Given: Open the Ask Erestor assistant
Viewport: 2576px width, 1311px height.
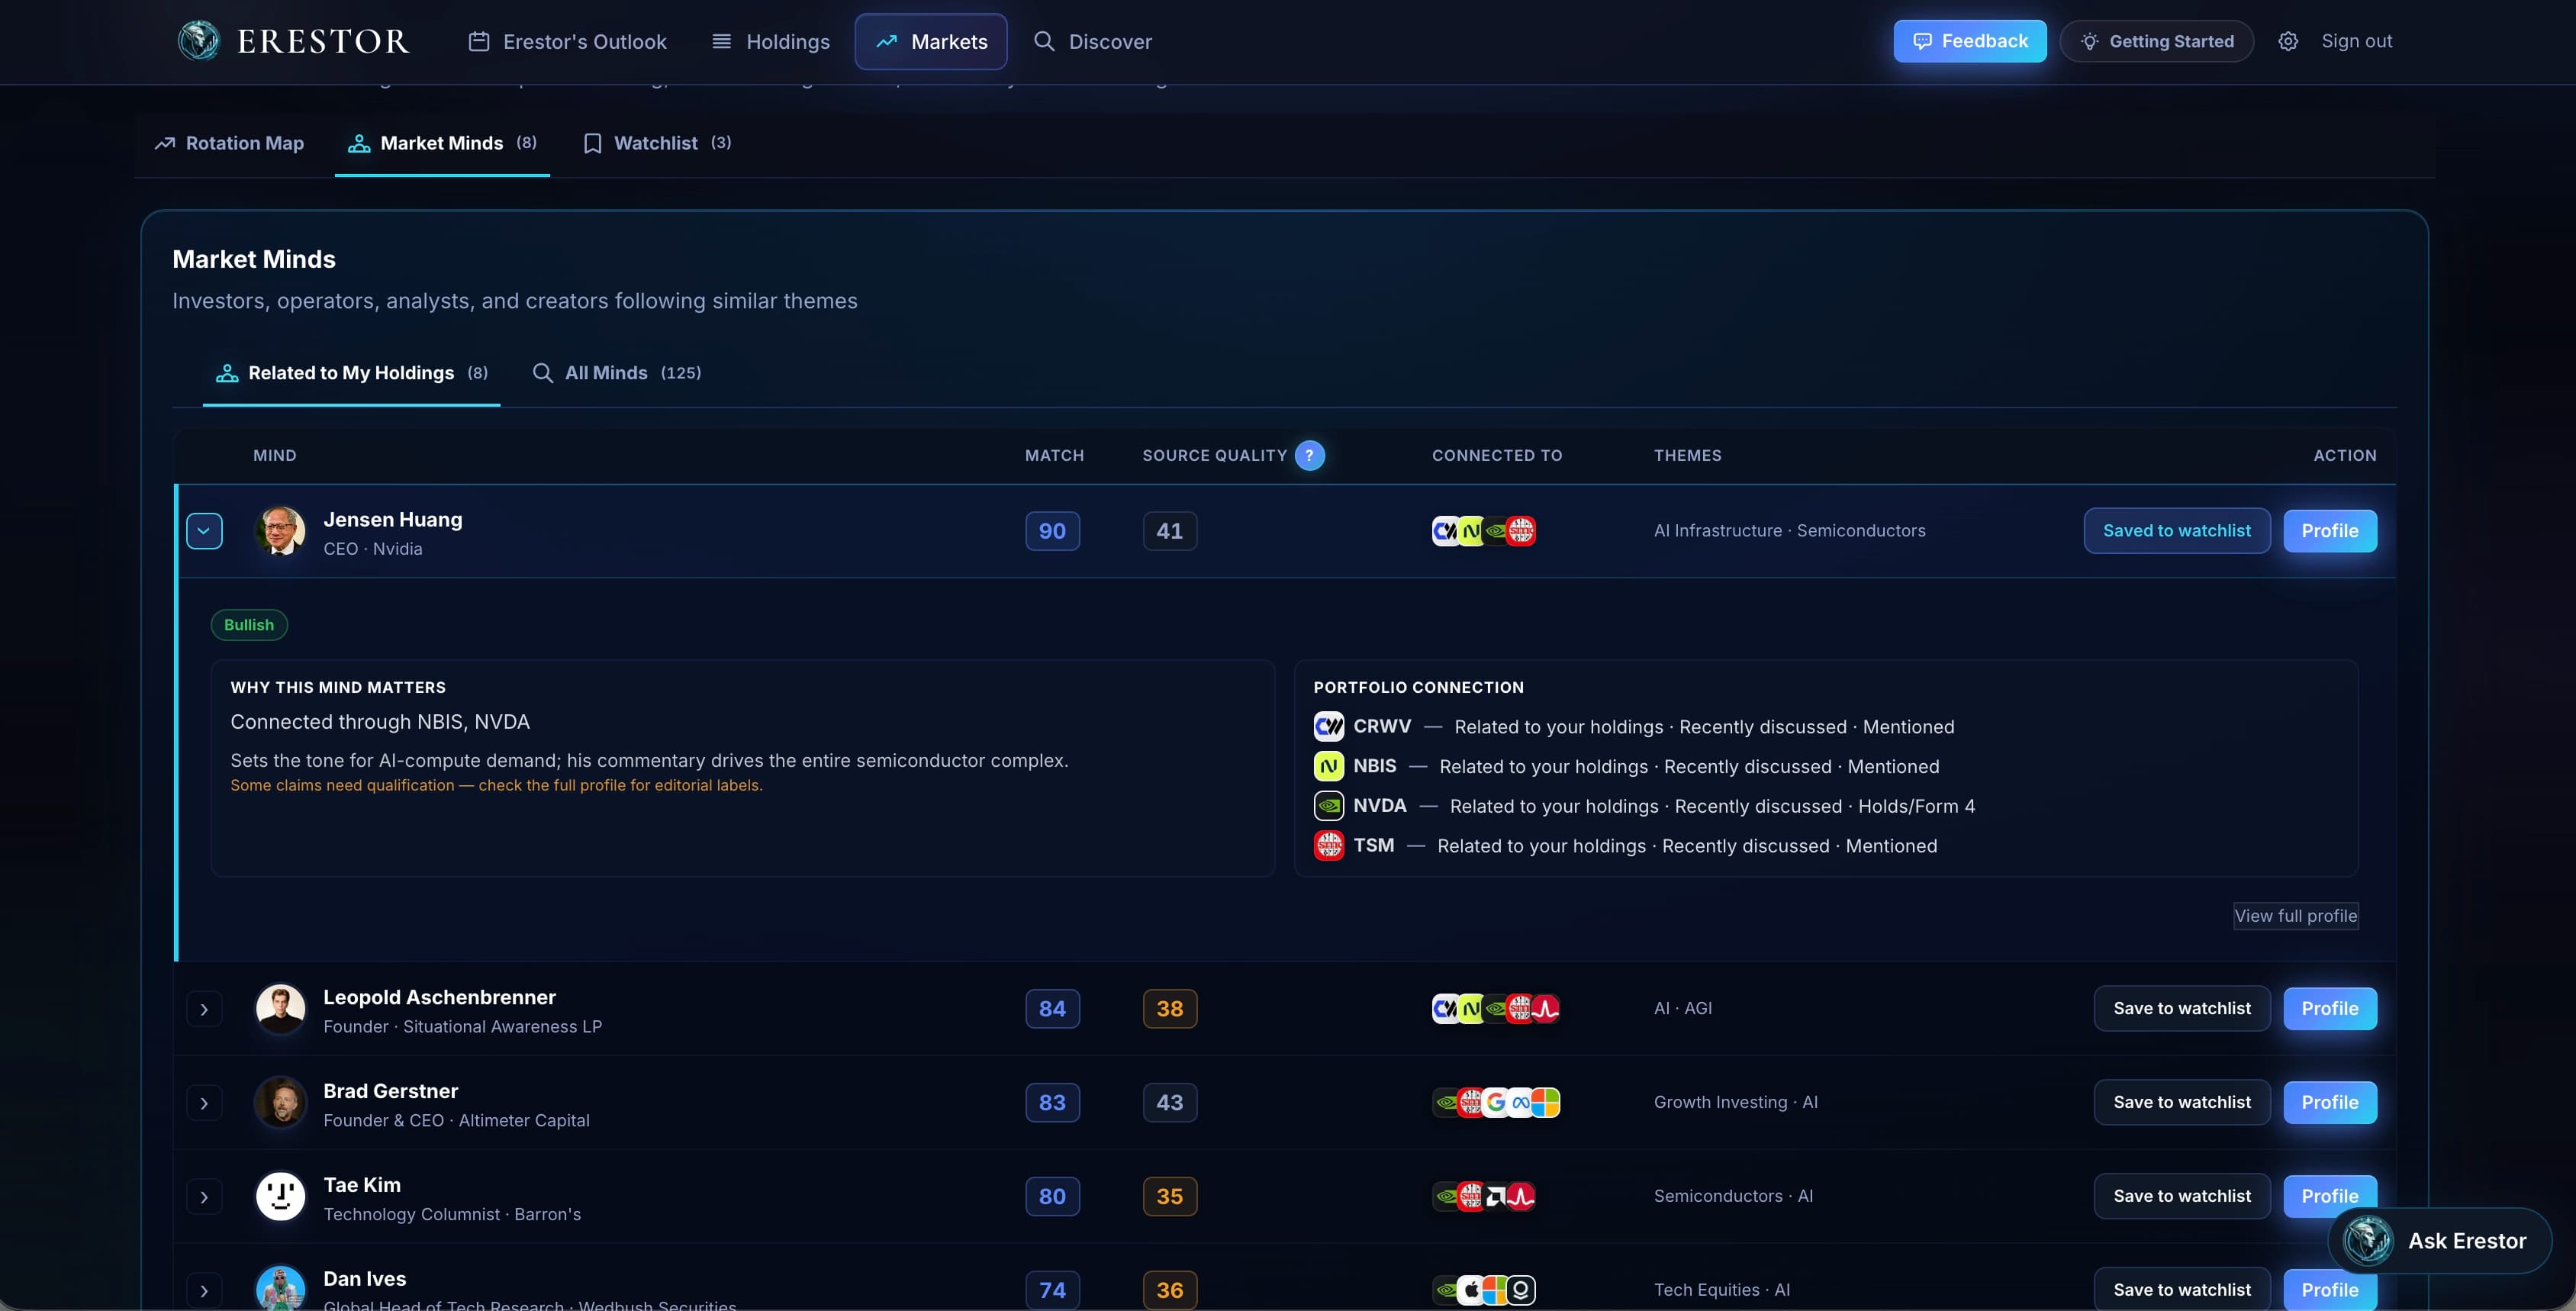Looking at the screenshot, I should [x=2439, y=1241].
